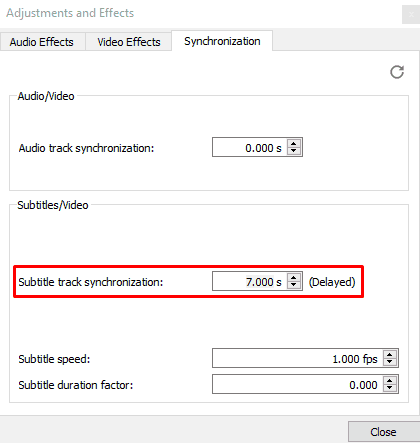Increase audio track synchronization with up arrow
This screenshot has height=443, width=420.
[293, 144]
